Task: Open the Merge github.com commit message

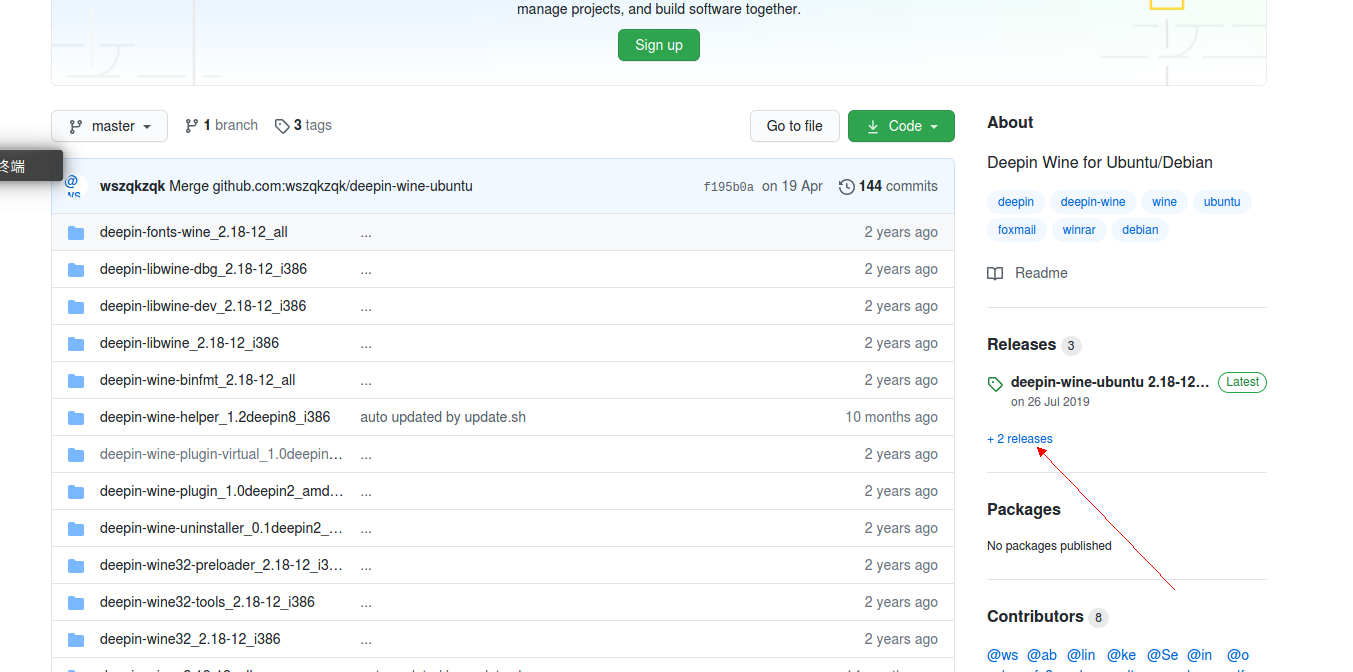Action: (321, 186)
